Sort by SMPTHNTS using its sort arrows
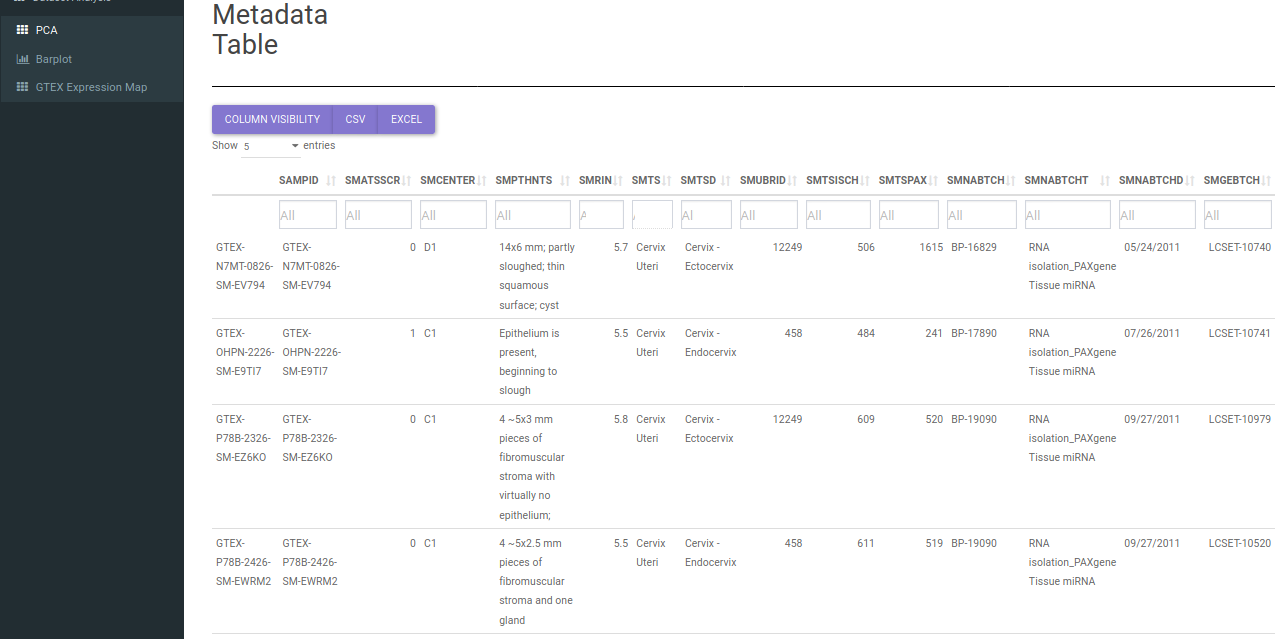The image size is (1287, 639). point(565,181)
